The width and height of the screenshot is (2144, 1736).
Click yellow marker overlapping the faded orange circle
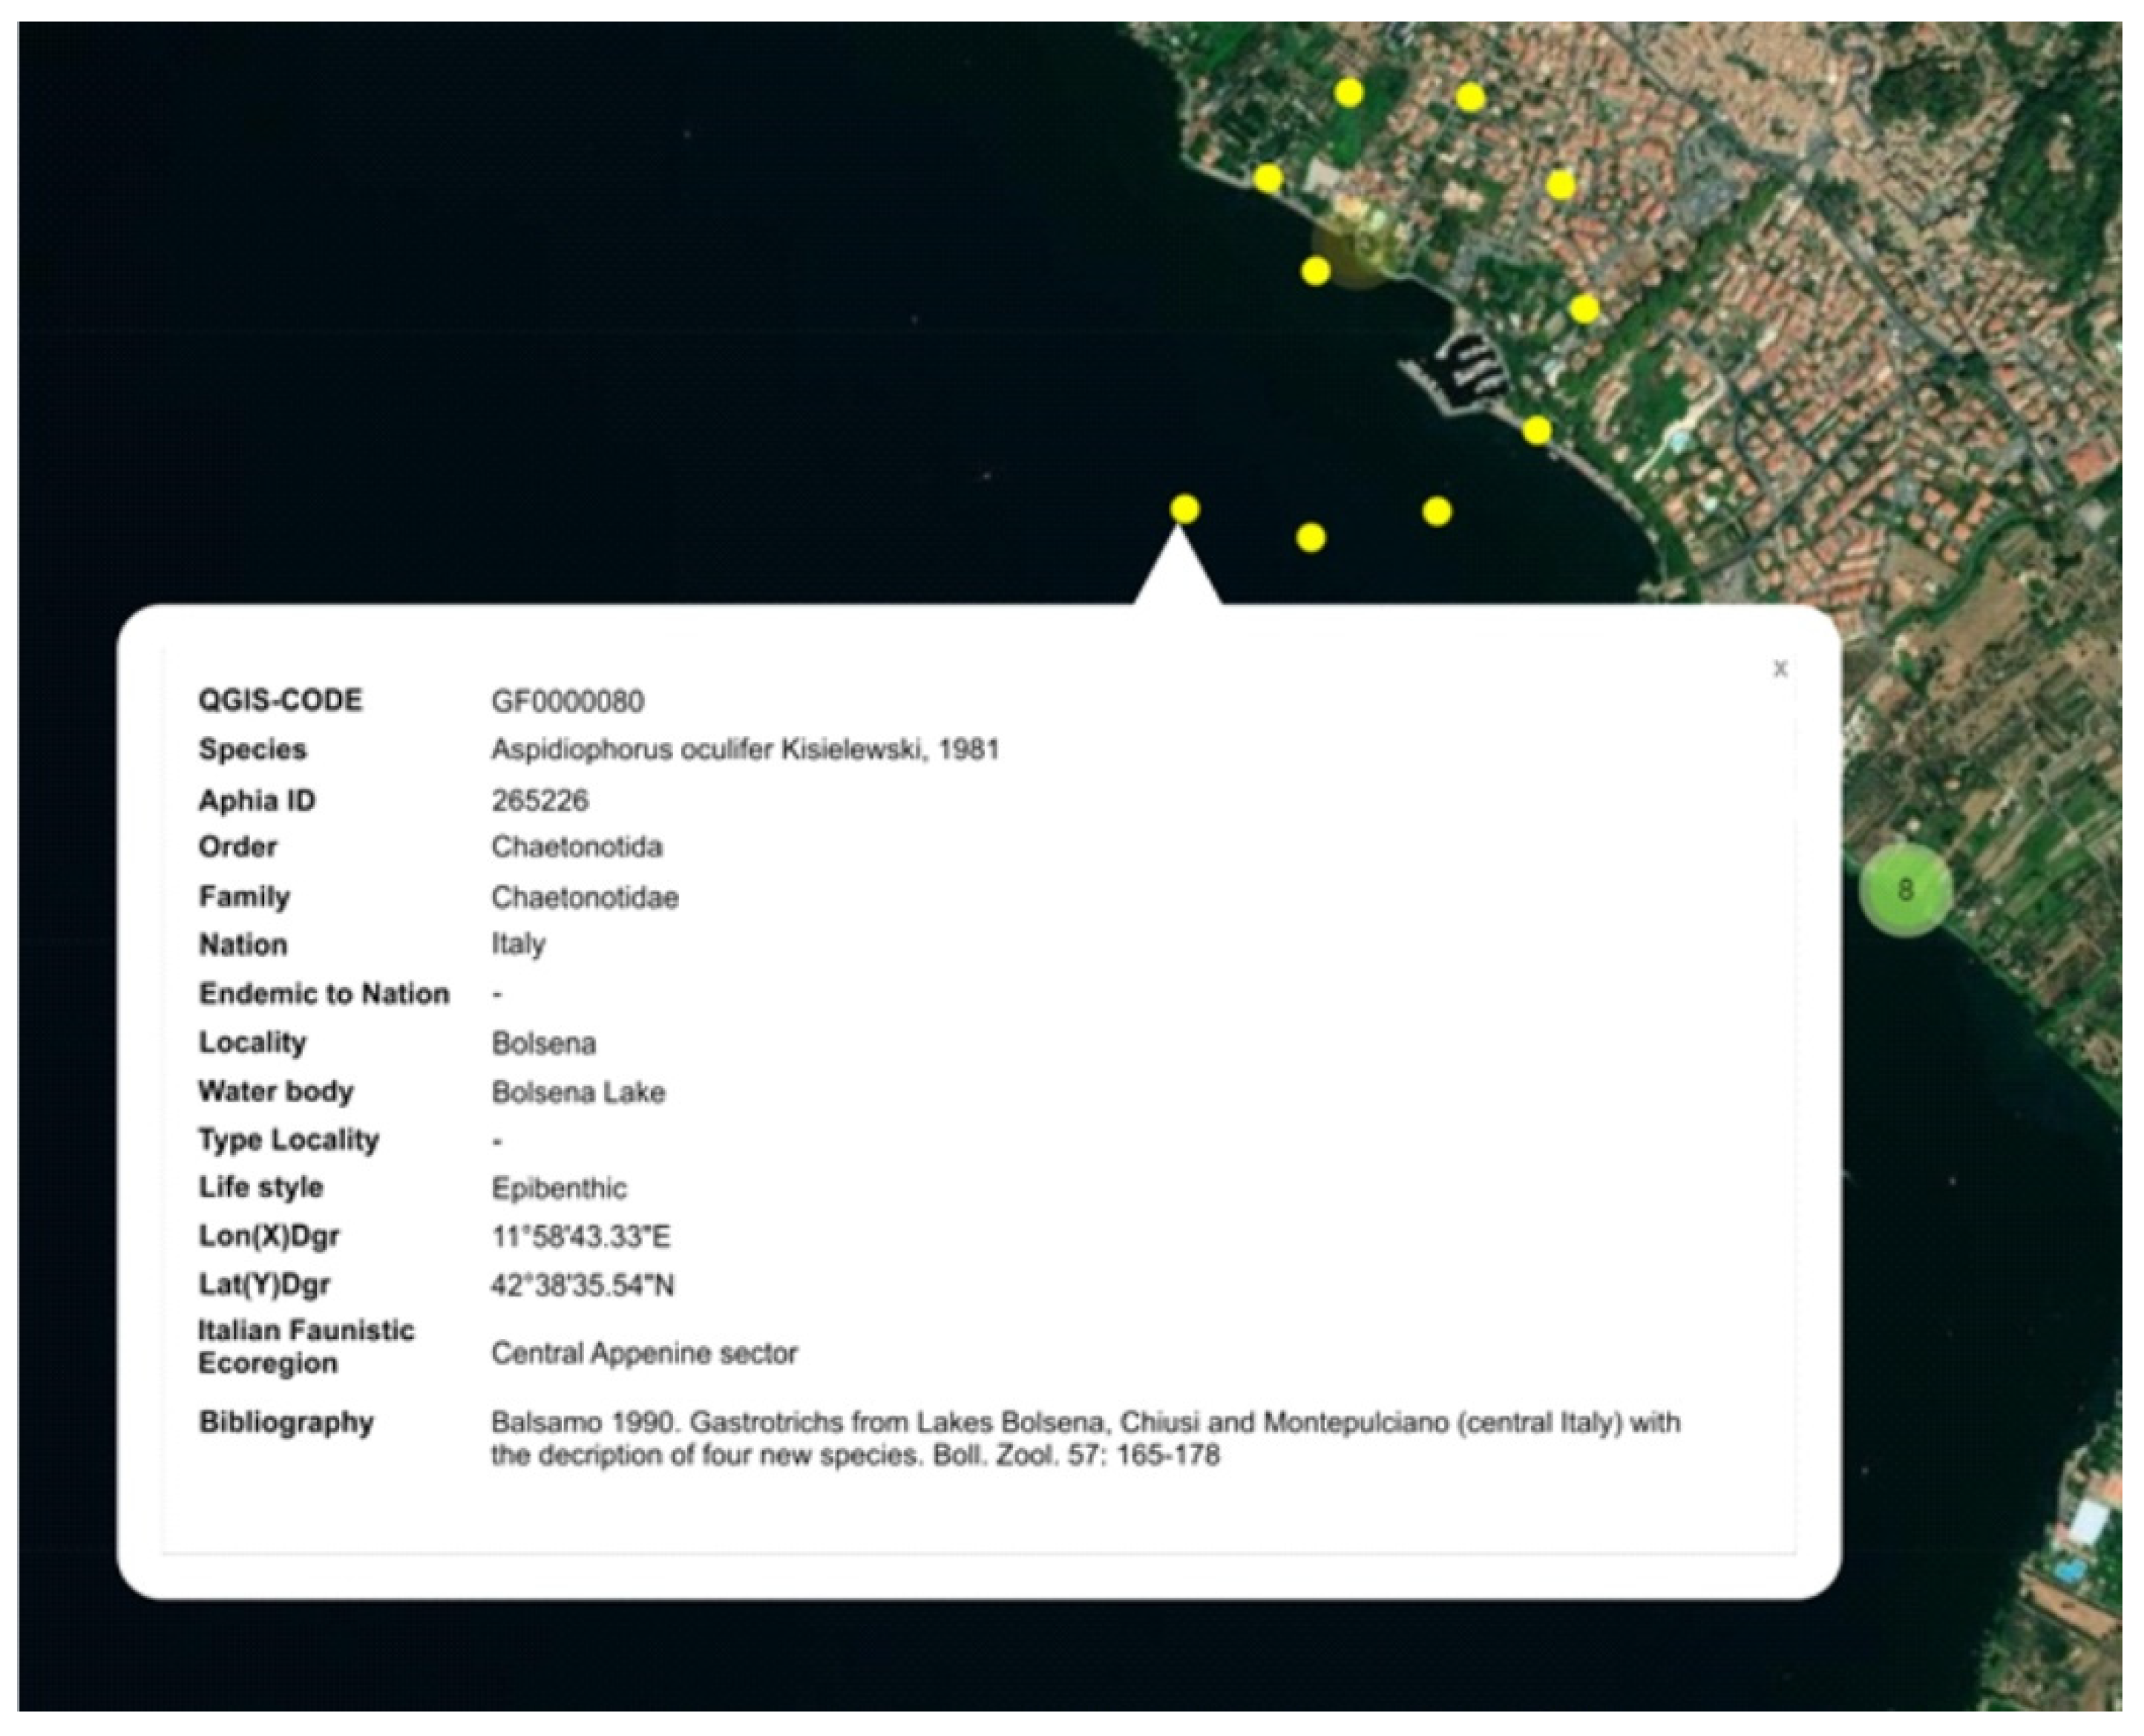(x=1315, y=270)
